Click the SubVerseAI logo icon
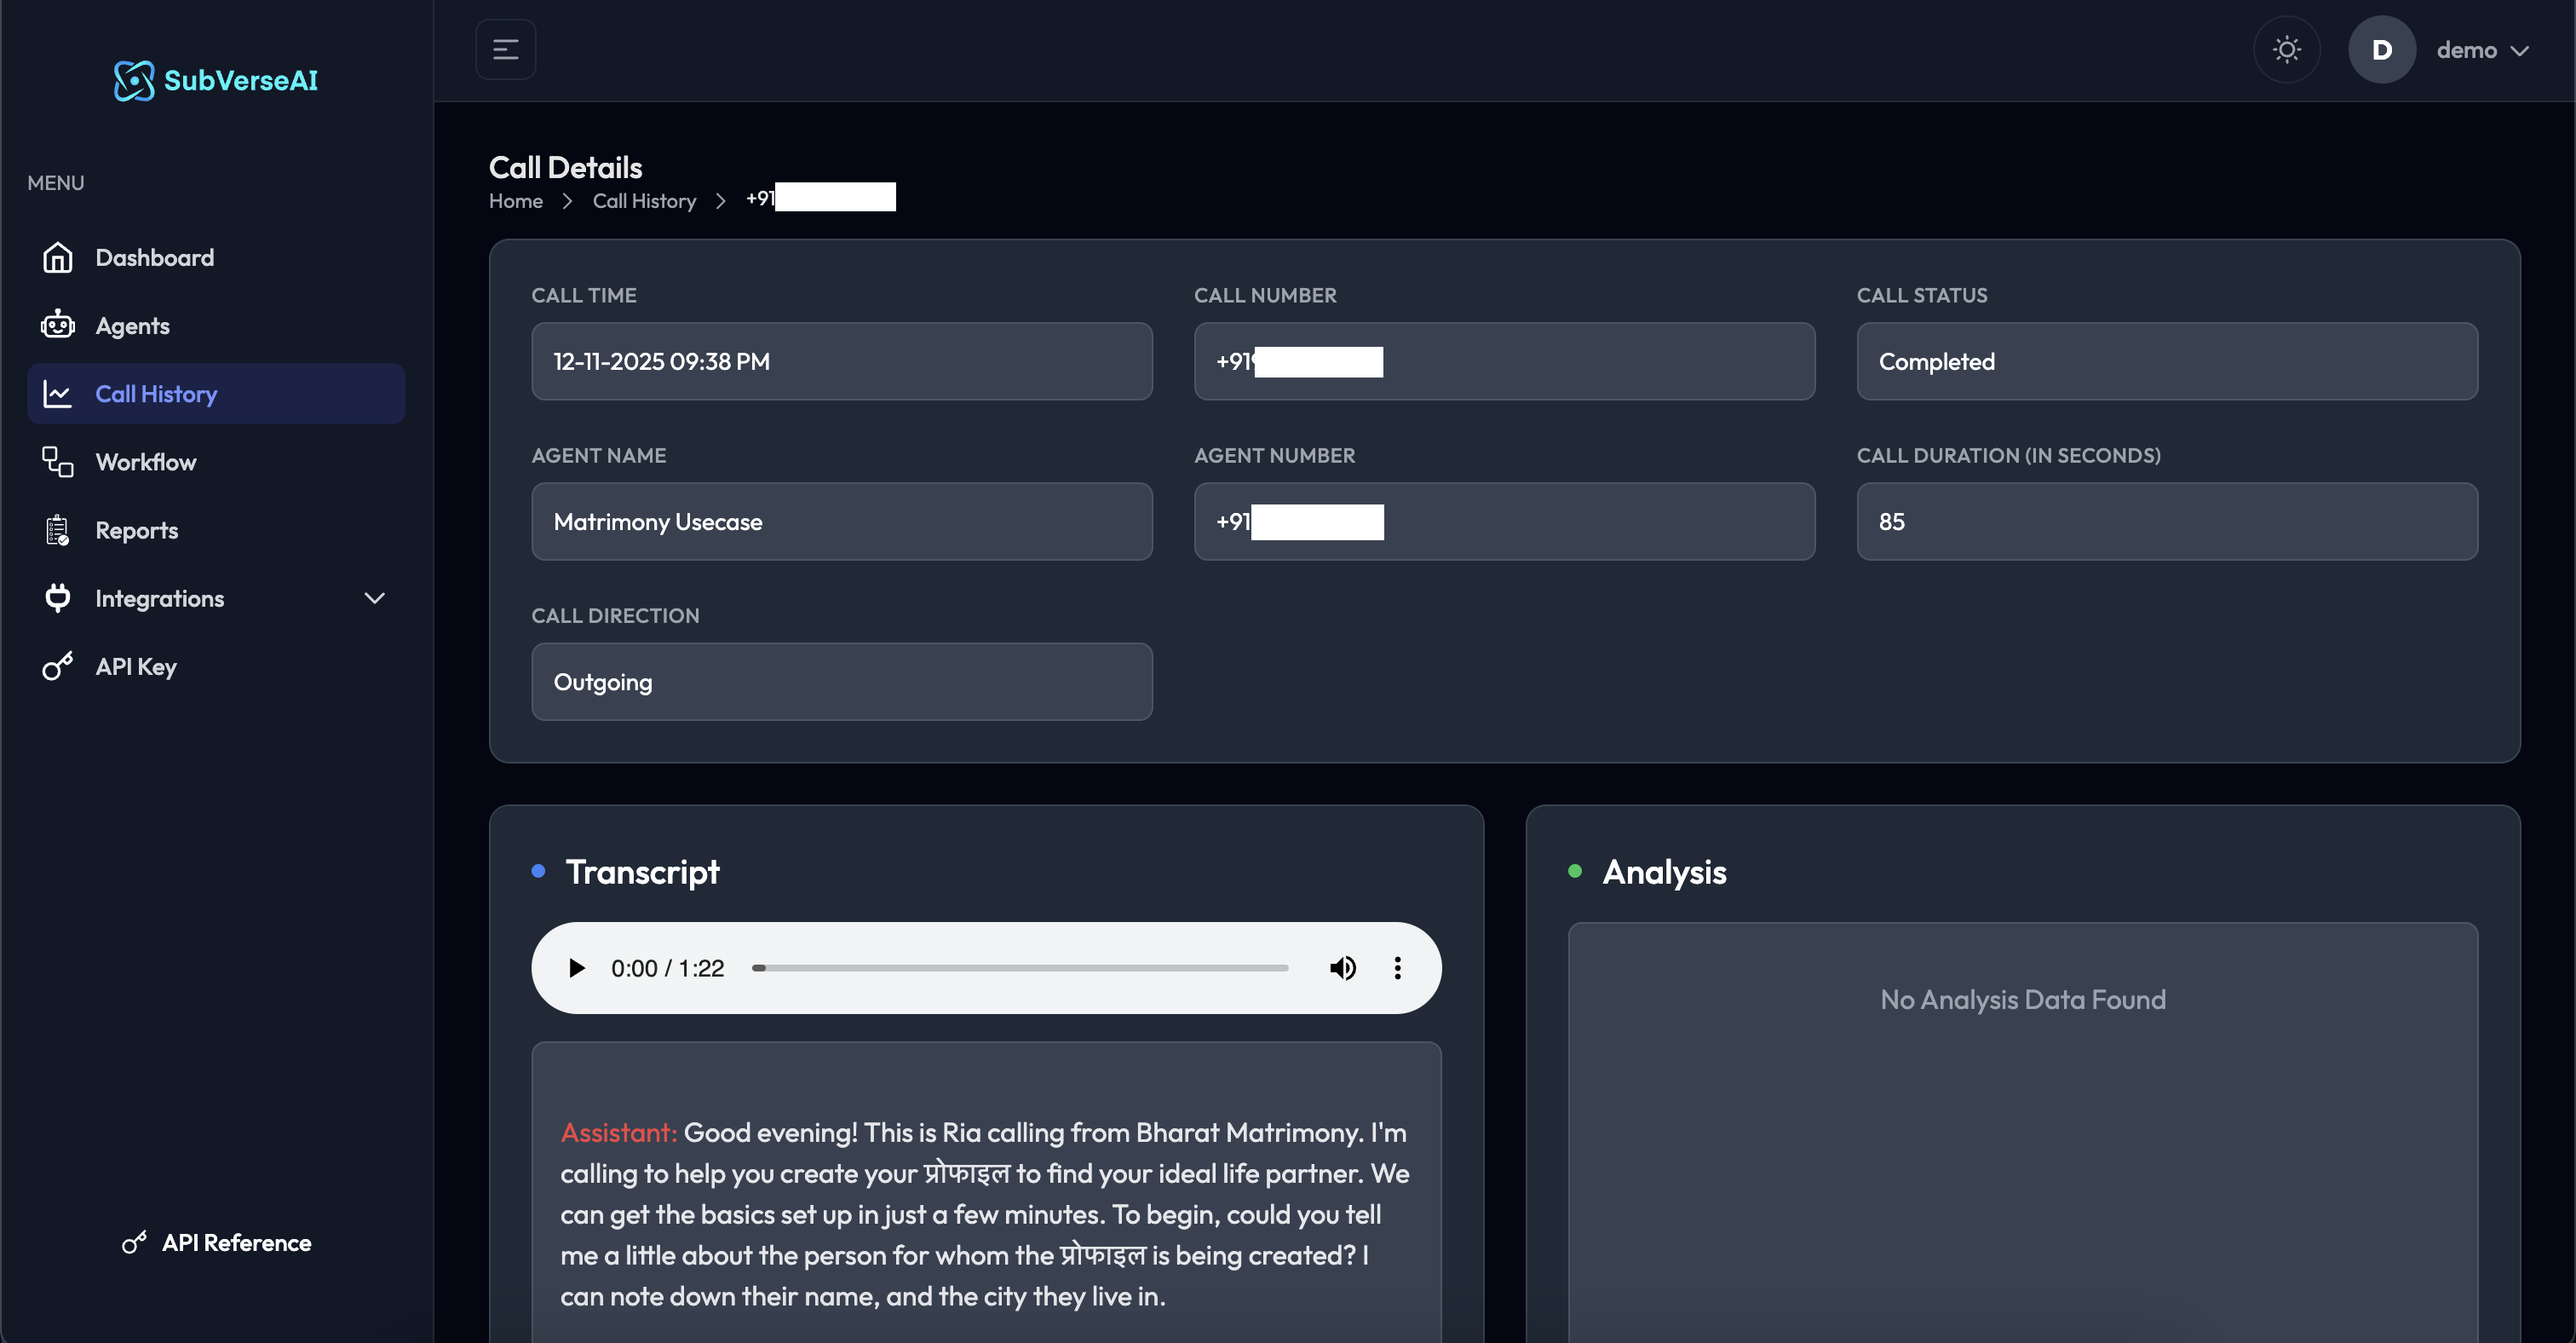Screen dimensions: 2576x1343 (x=134, y=81)
